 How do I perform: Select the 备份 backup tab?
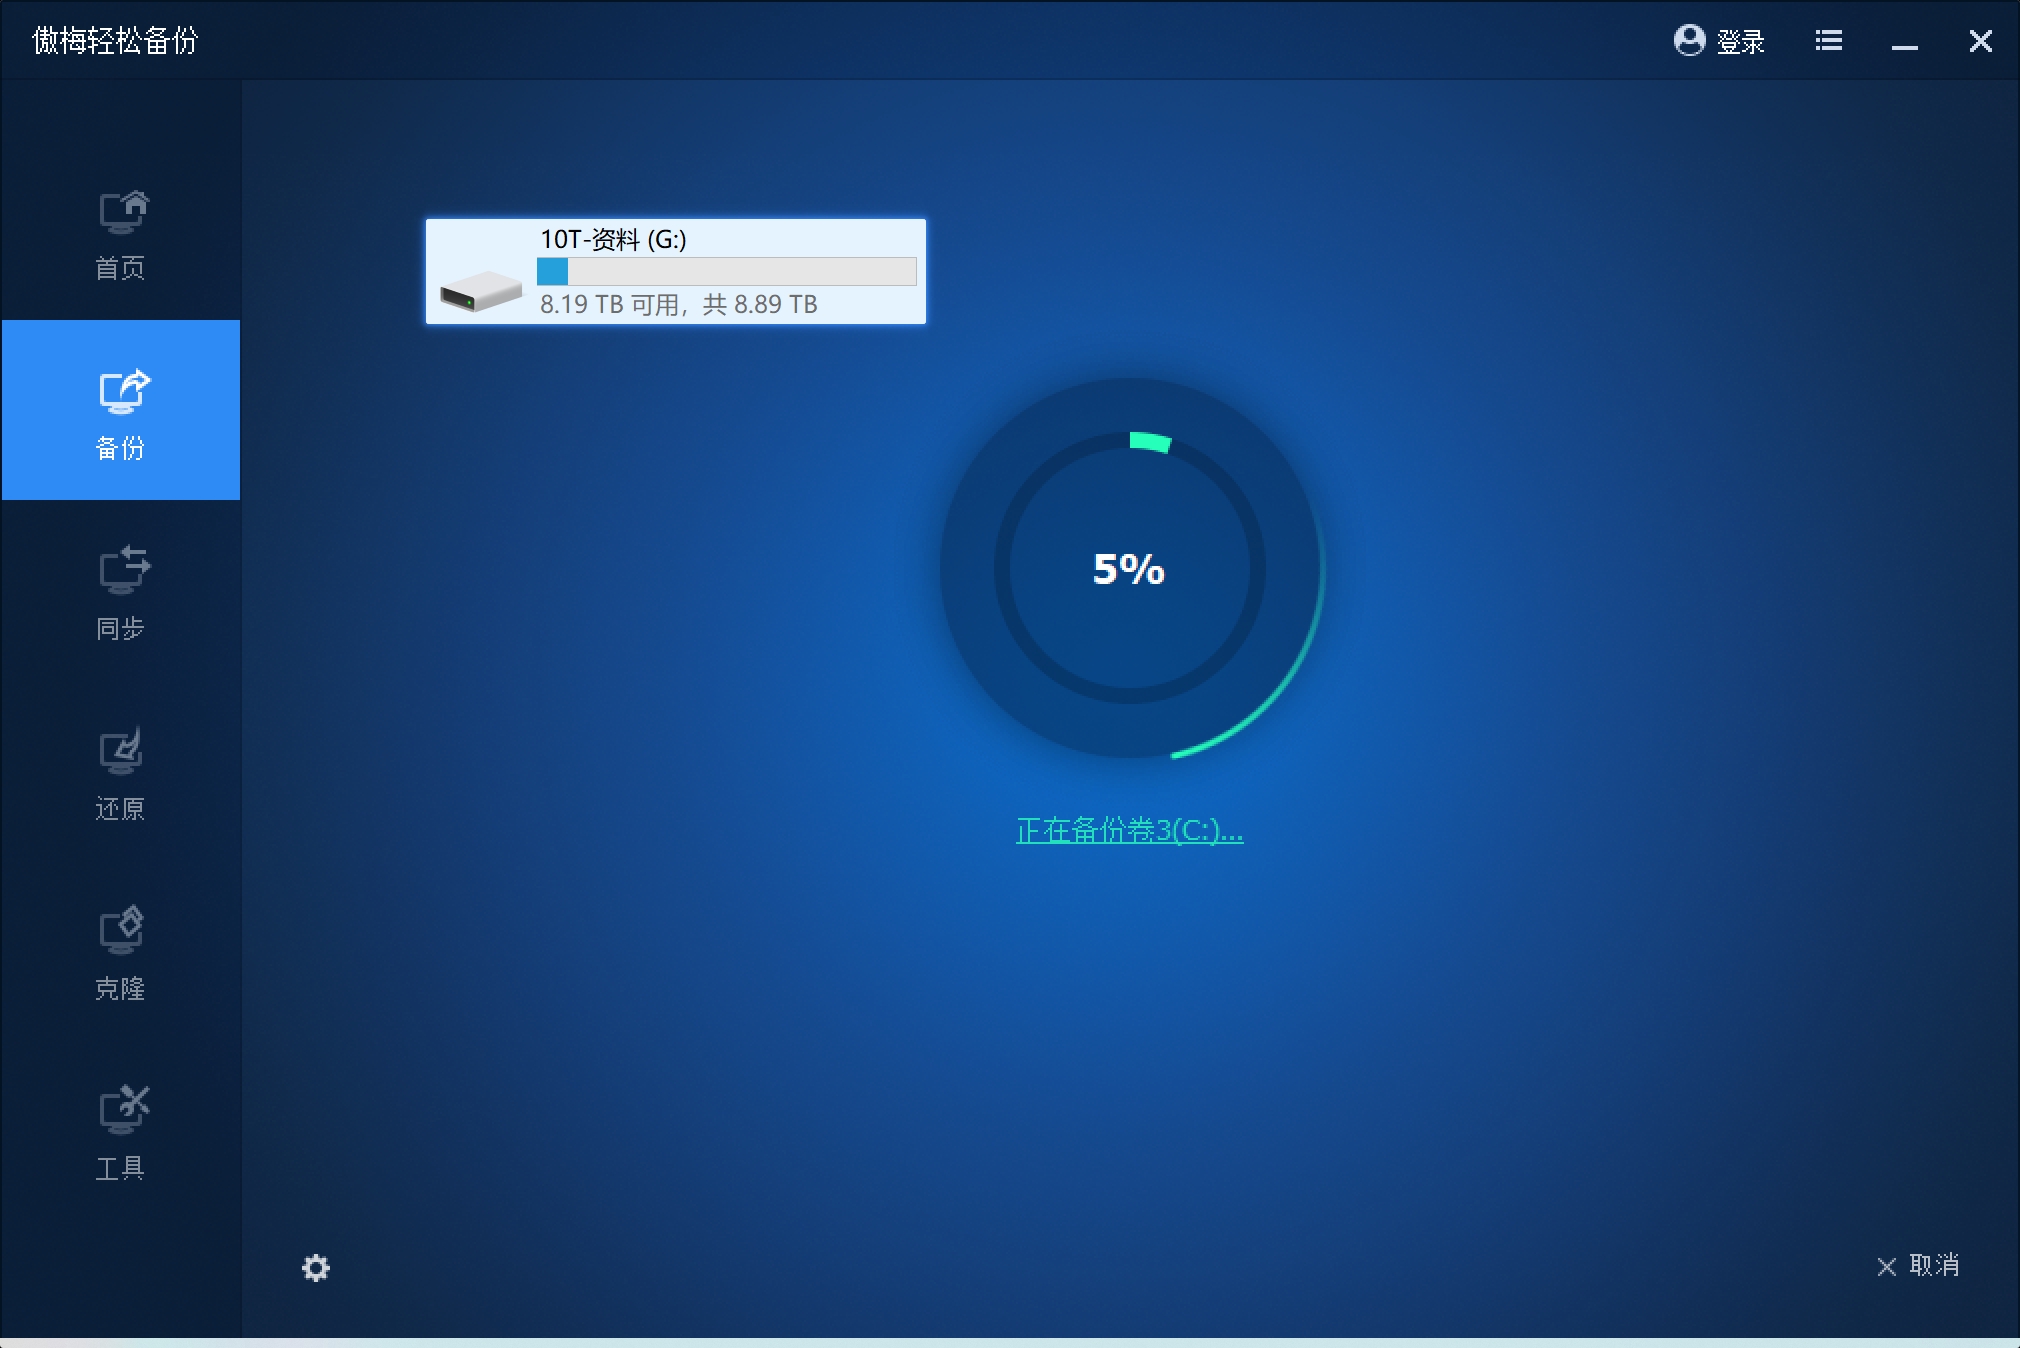[x=120, y=410]
